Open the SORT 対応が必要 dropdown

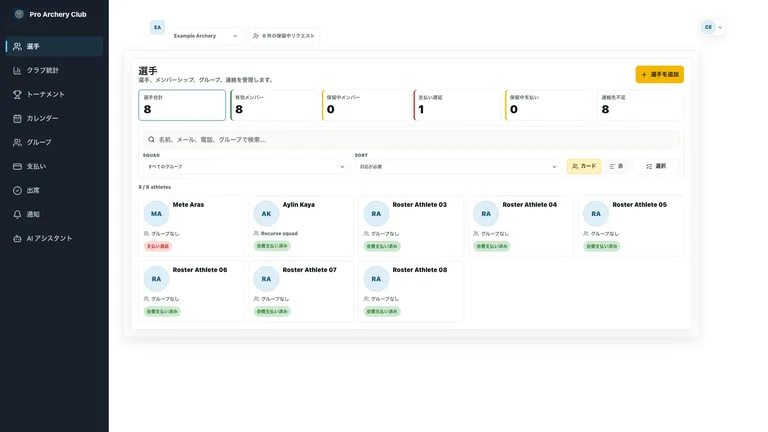coord(458,167)
